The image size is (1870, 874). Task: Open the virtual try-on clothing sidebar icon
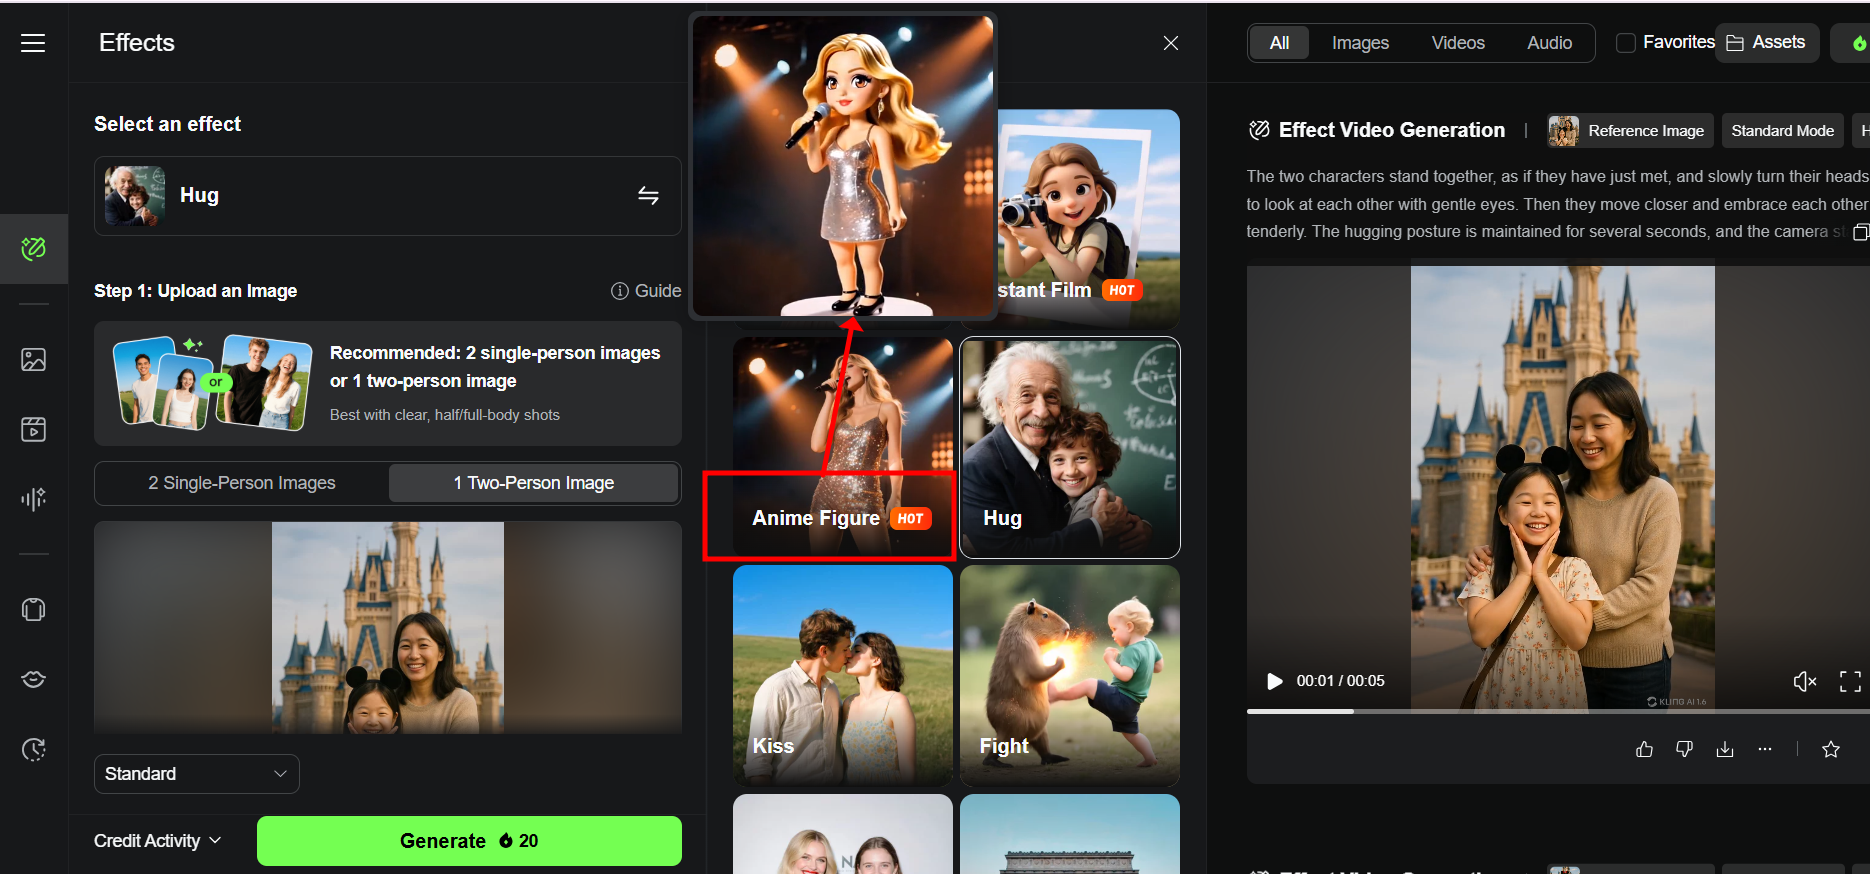pos(34,609)
